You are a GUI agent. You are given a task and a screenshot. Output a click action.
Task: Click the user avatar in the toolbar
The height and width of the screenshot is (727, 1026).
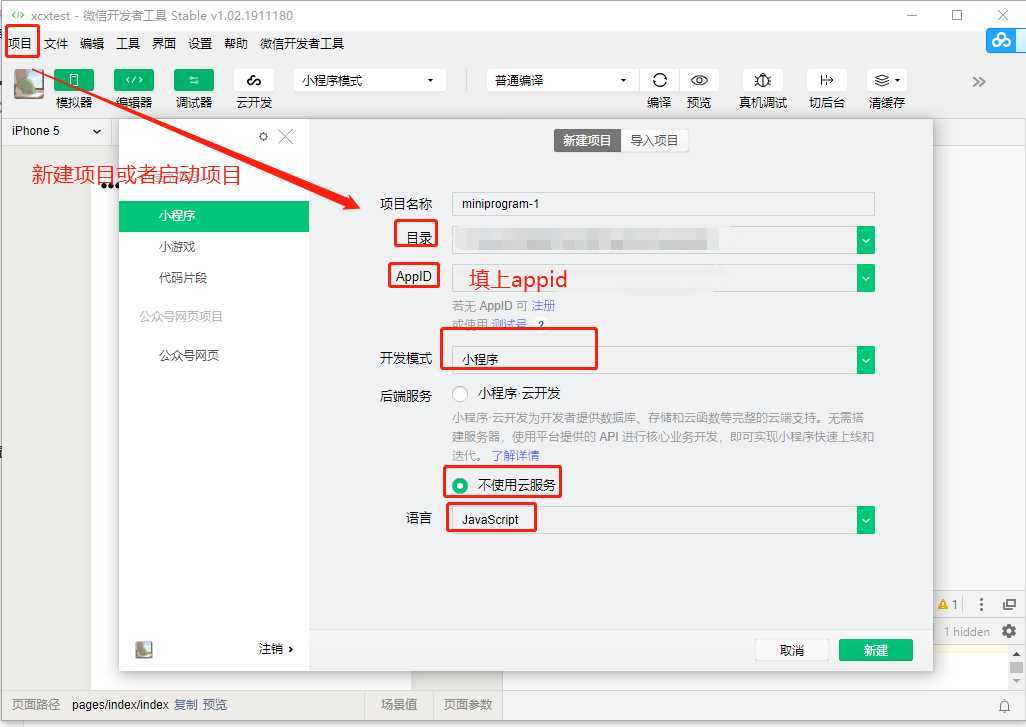(x=28, y=84)
